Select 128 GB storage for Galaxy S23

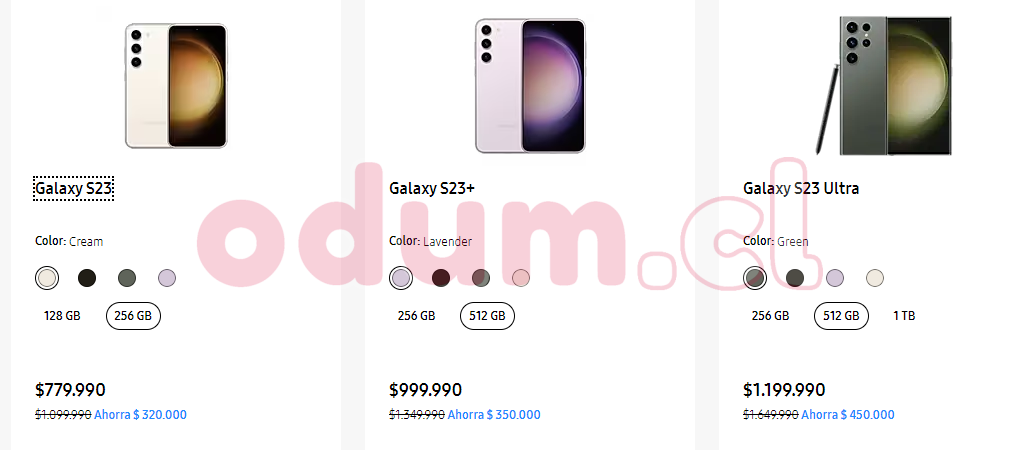point(62,316)
